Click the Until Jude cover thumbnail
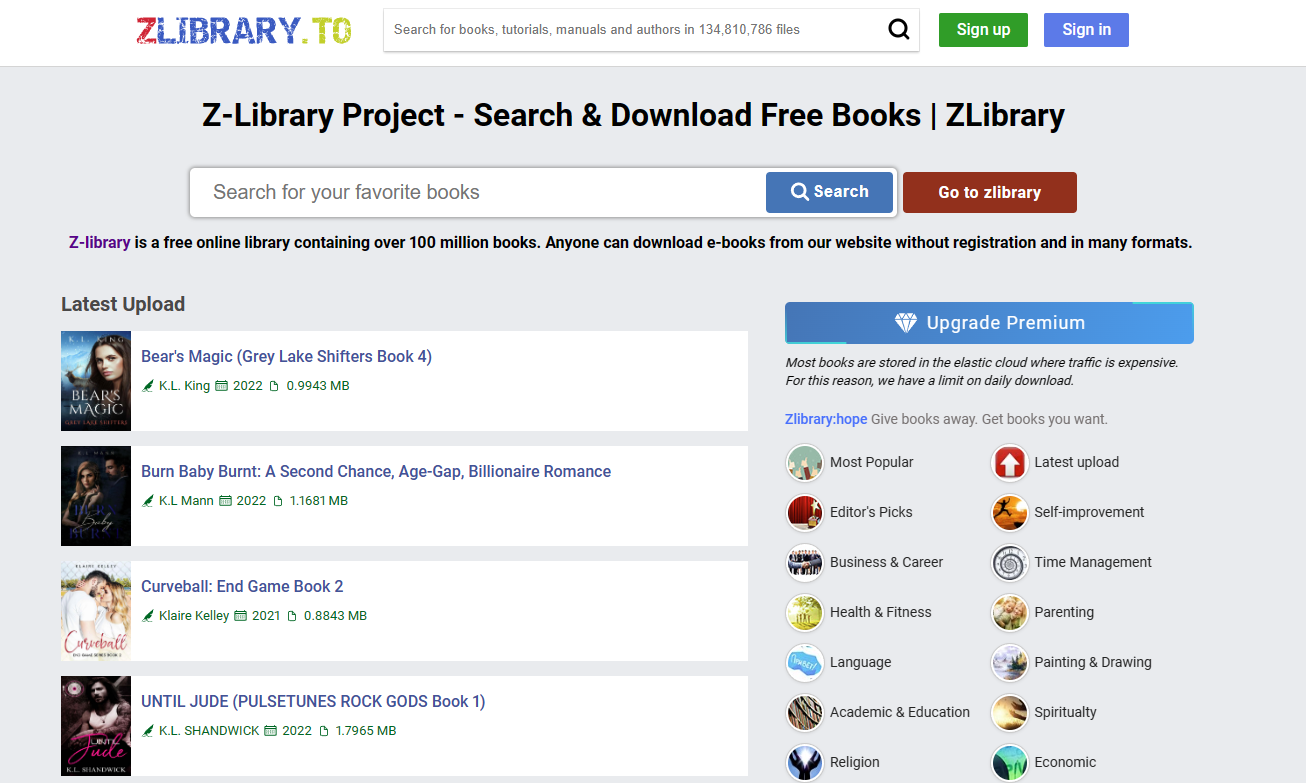Viewport: 1306px width, 783px height. [x=96, y=726]
